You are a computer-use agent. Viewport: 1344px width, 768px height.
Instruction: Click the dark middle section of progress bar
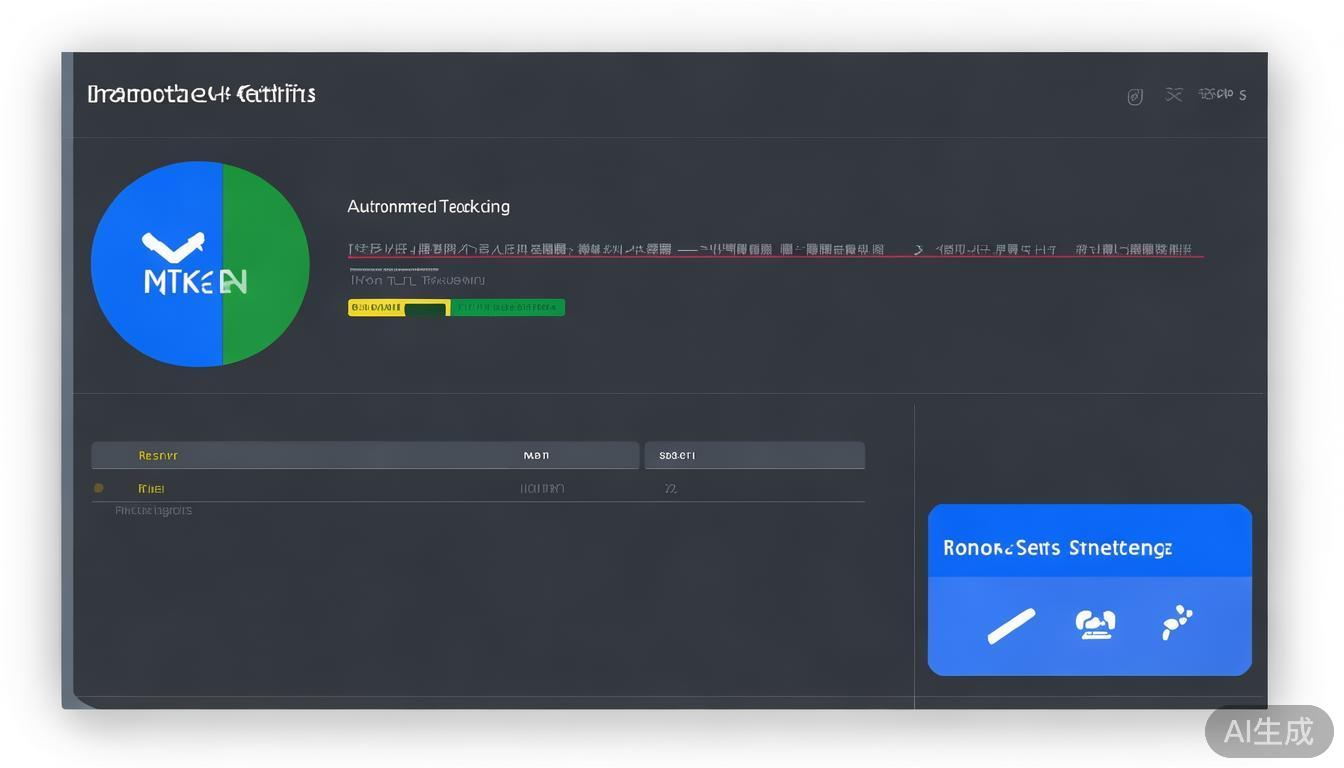tap(426, 309)
